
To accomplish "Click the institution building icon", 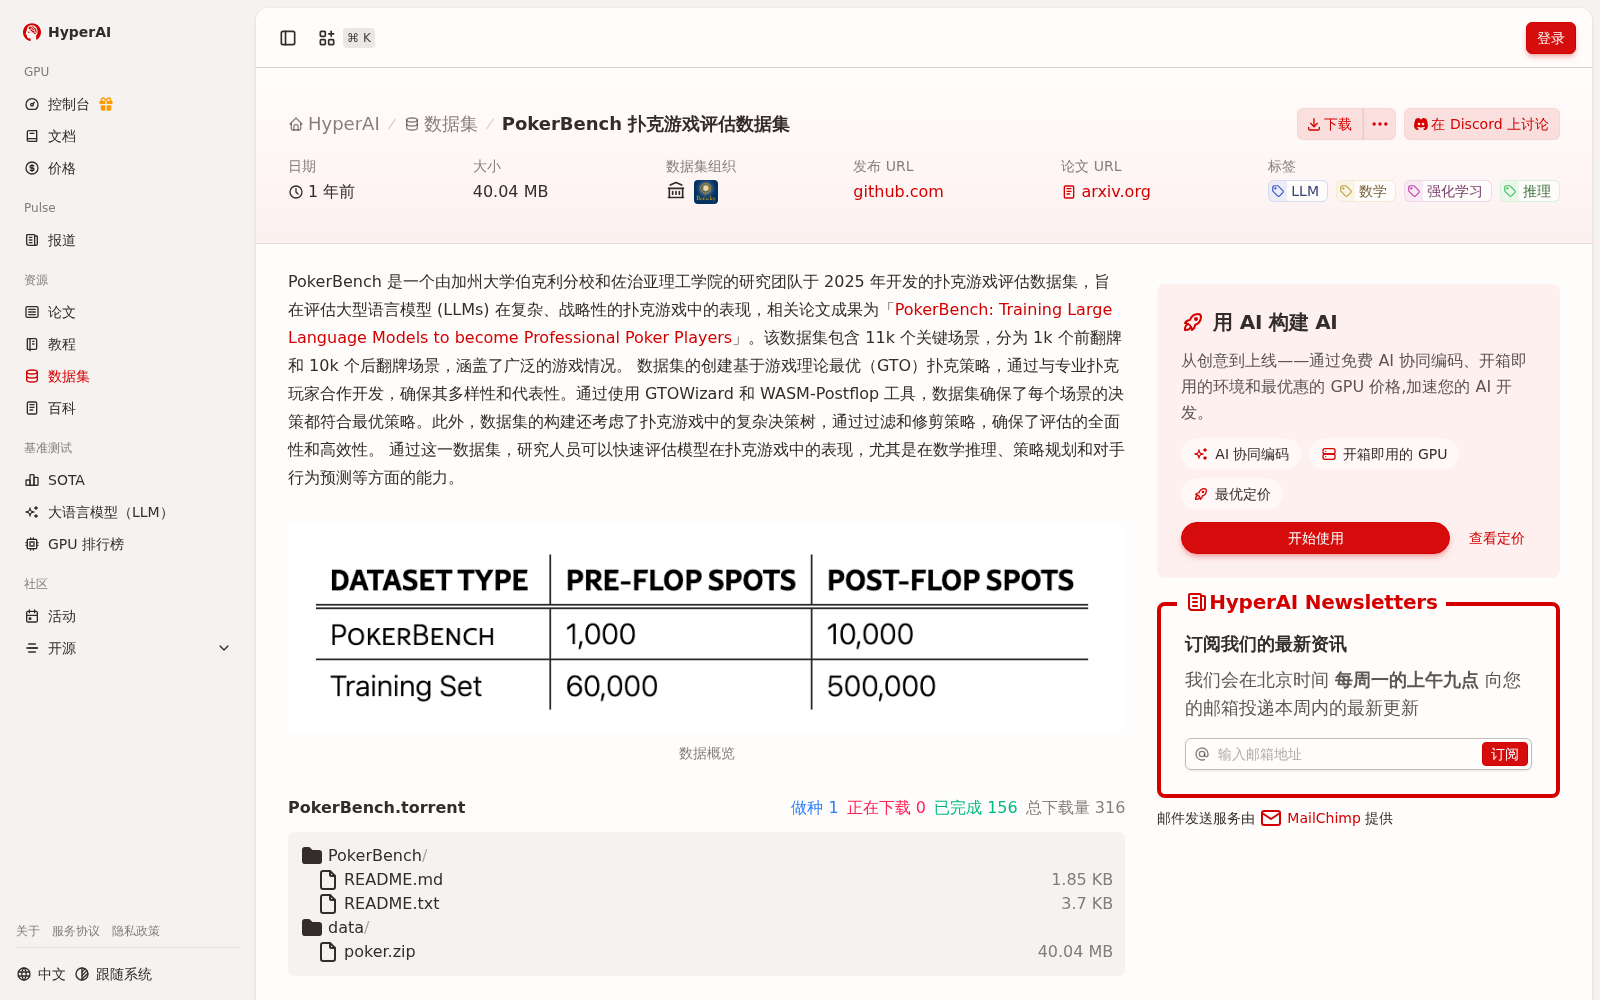I will (676, 191).
